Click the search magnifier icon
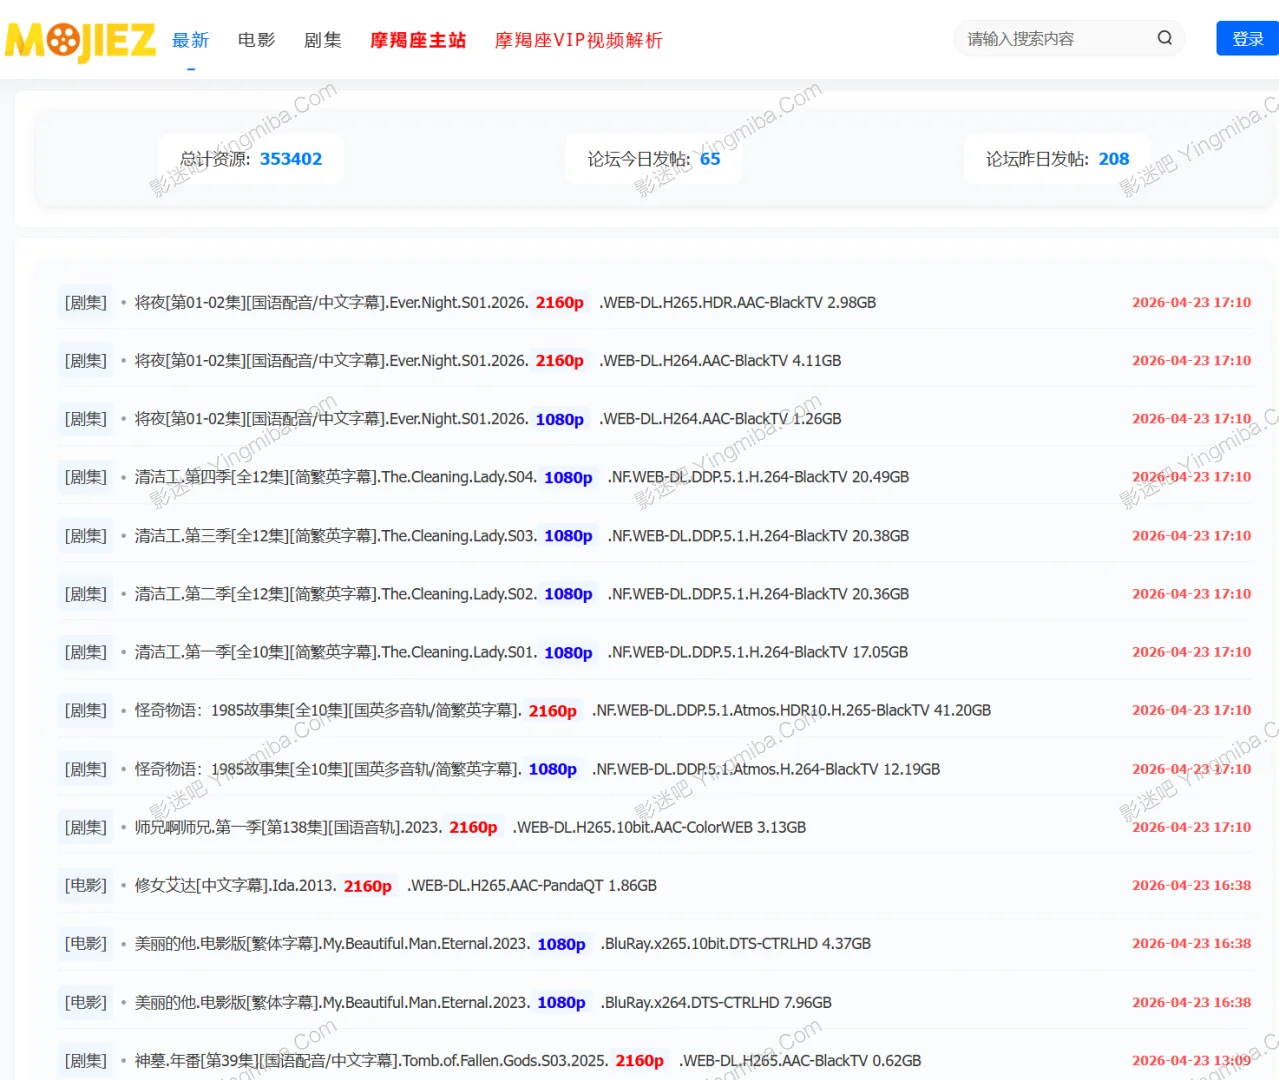 coord(1164,37)
